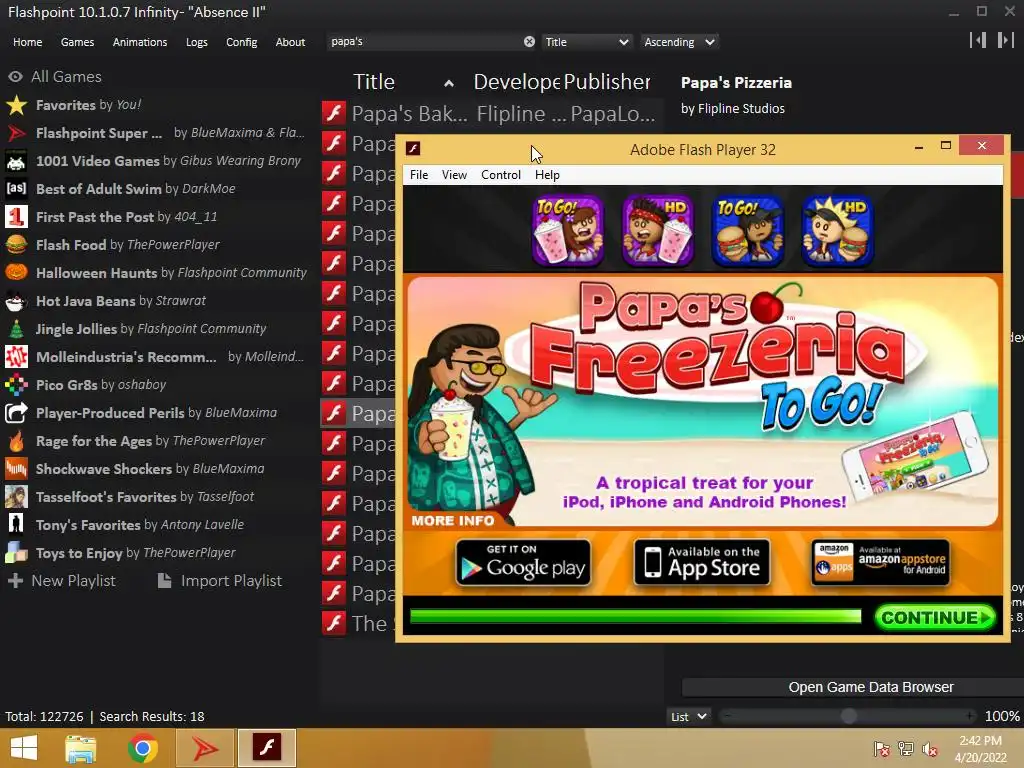Open the Config tab

pos(242,42)
